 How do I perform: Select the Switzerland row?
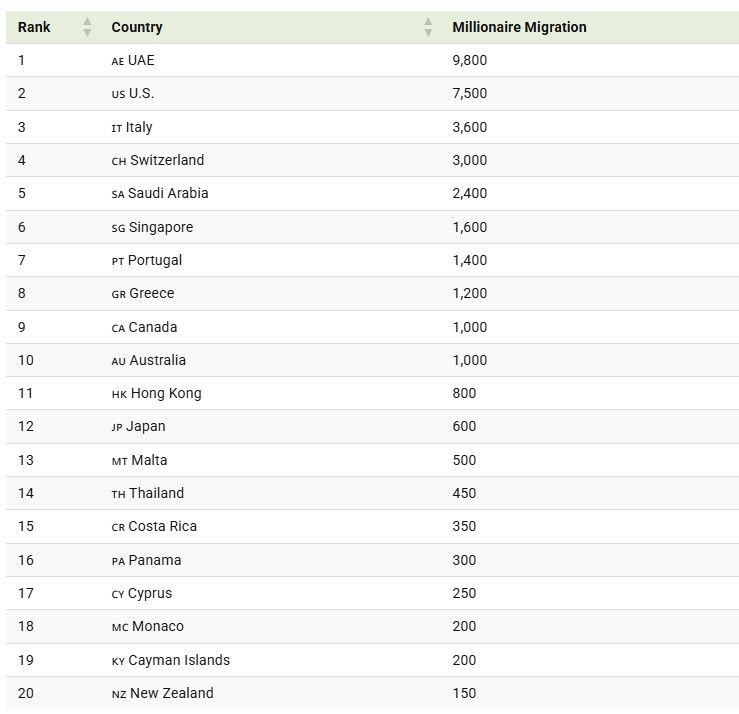[x=372, y=160]
